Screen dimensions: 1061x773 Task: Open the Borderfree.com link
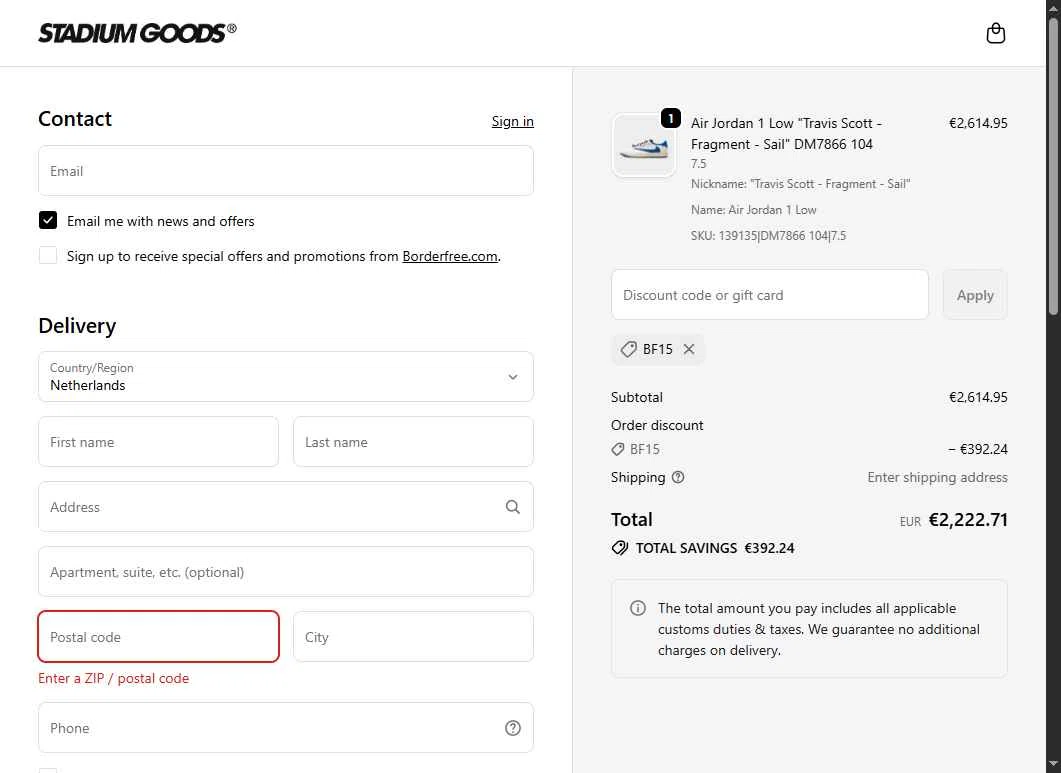point(450,256)
